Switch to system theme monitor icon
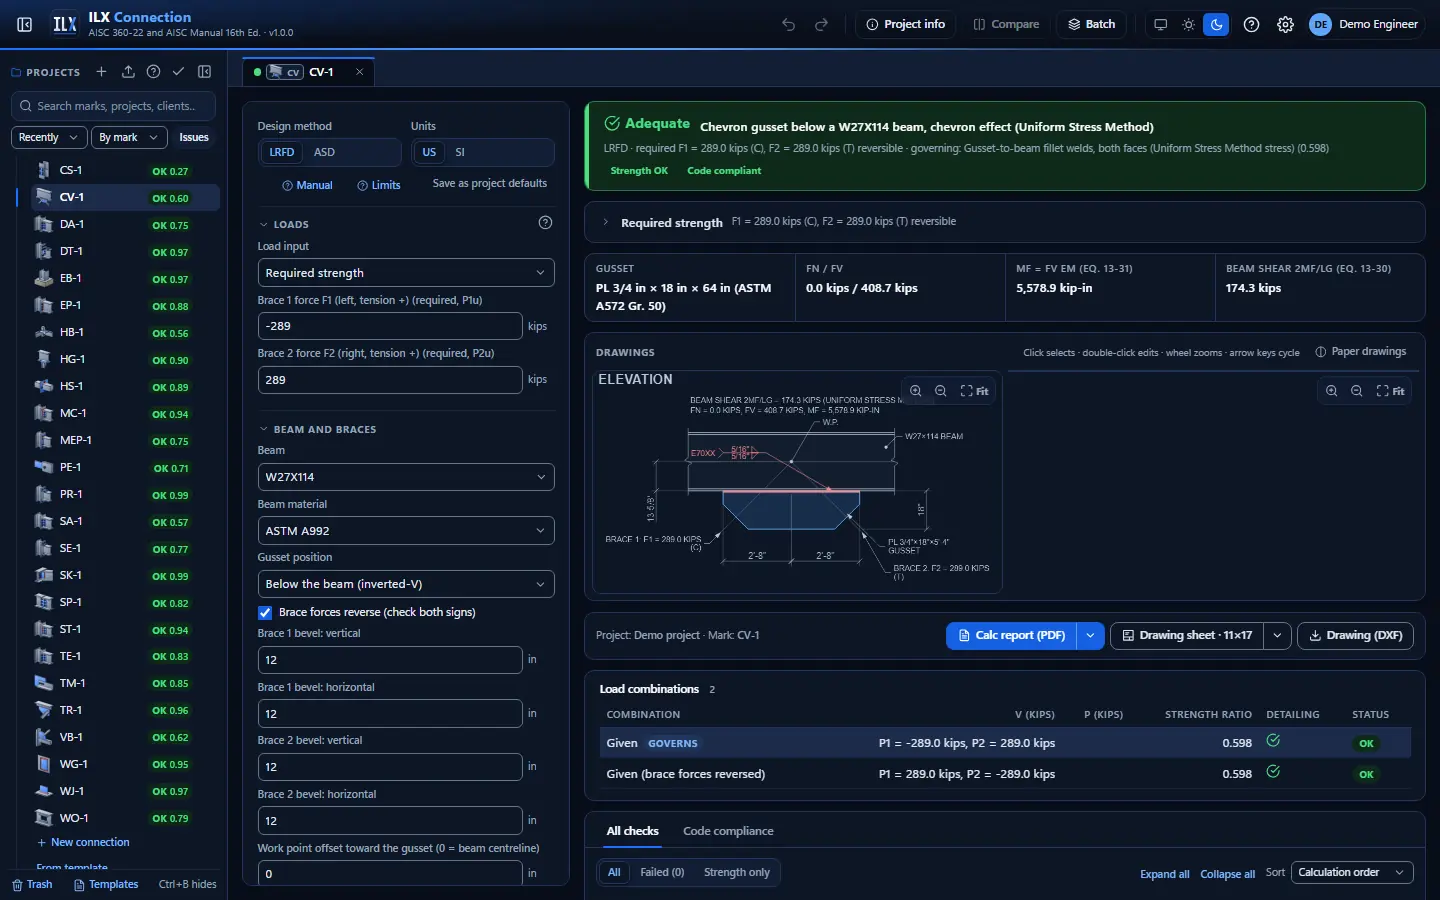 (x=1160, y=24)
